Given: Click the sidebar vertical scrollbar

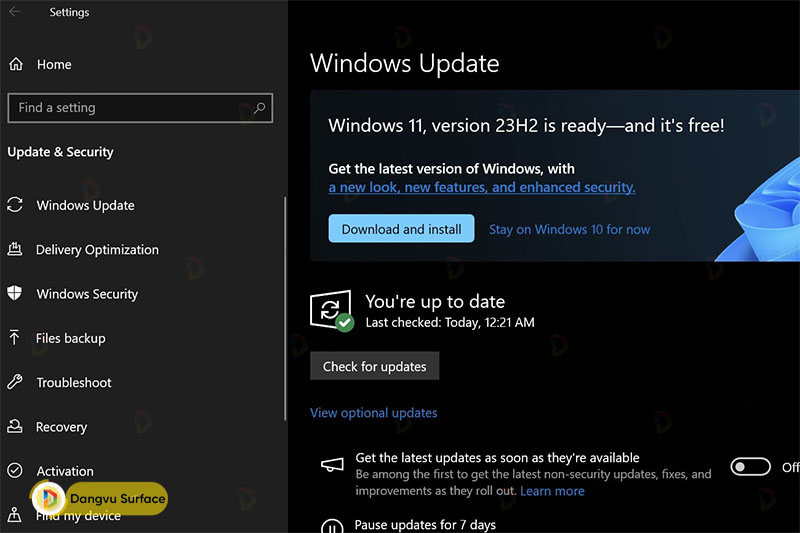Looking at the screenshot, I should (x=285, y=309).
